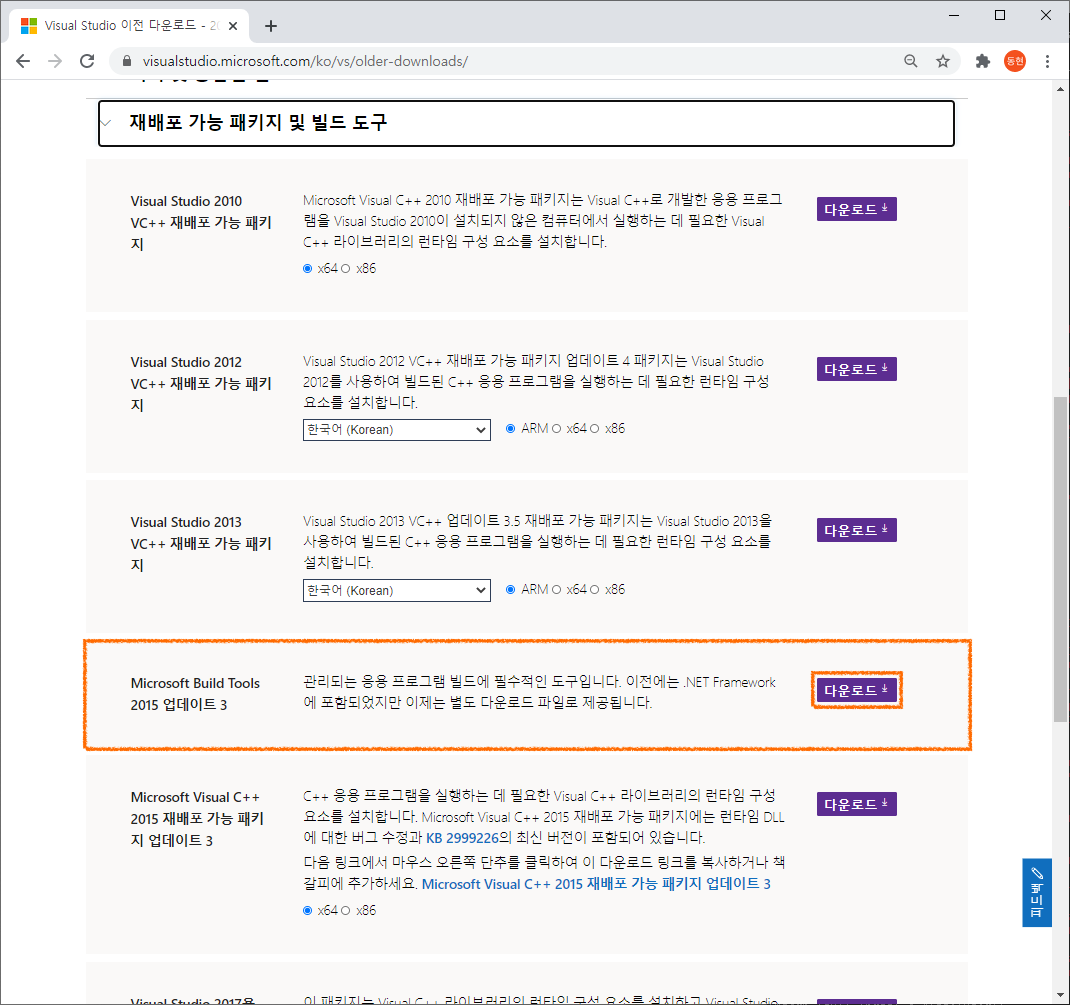Open zoom magnifier icon in address bar

(x=910, y=61)
